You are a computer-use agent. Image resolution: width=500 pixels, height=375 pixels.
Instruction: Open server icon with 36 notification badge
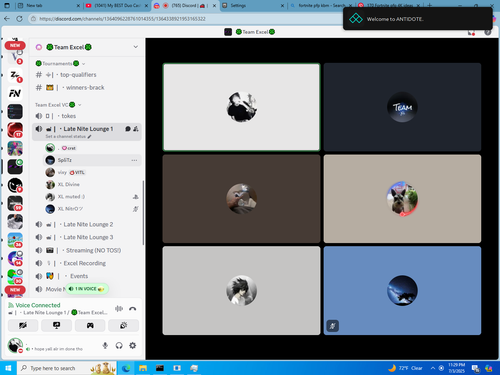click(15, 240)
